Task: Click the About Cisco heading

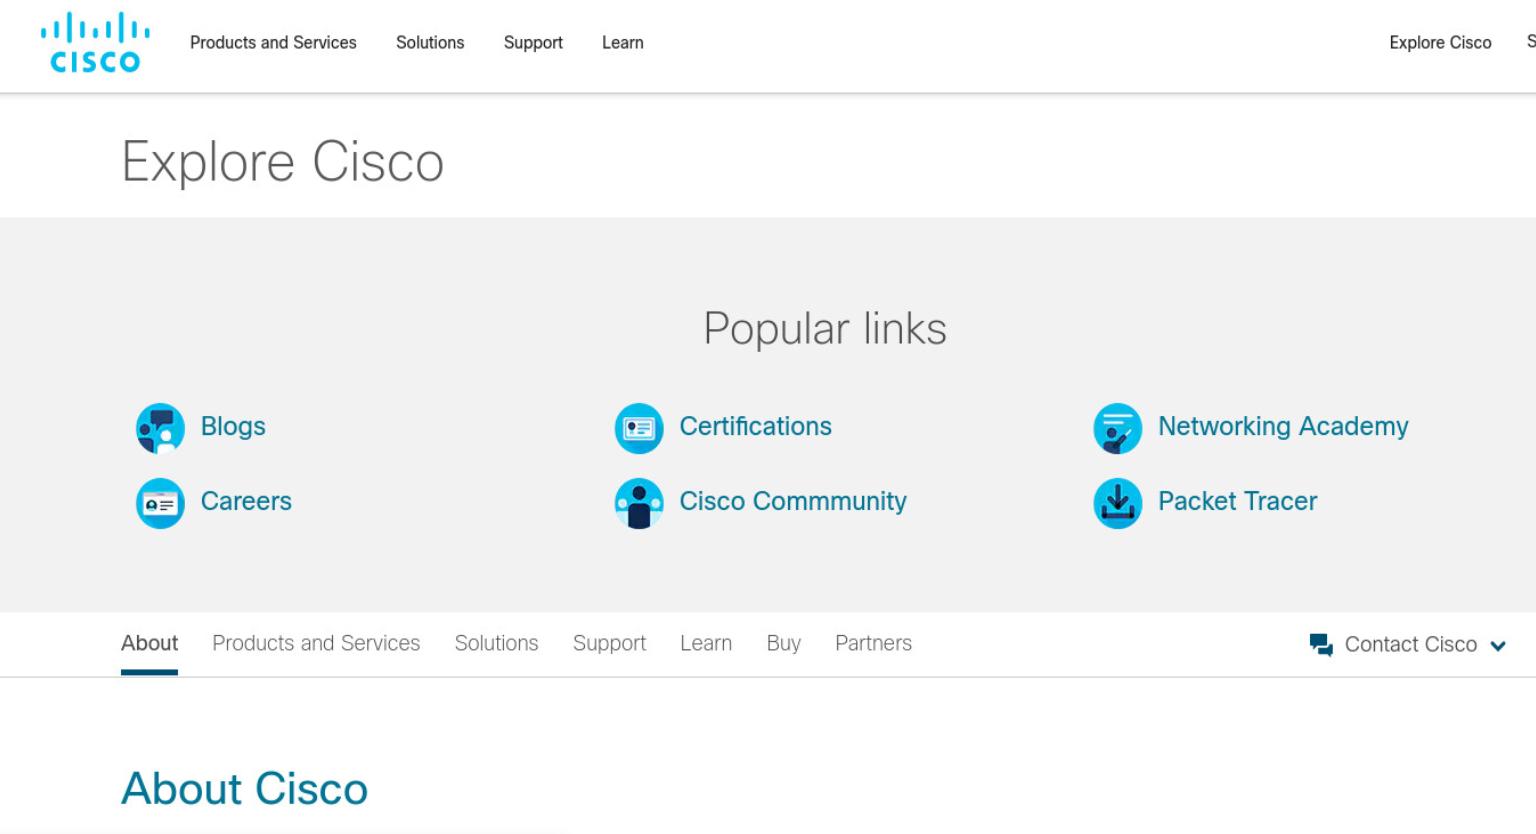Action: click(x=245, y=789)
